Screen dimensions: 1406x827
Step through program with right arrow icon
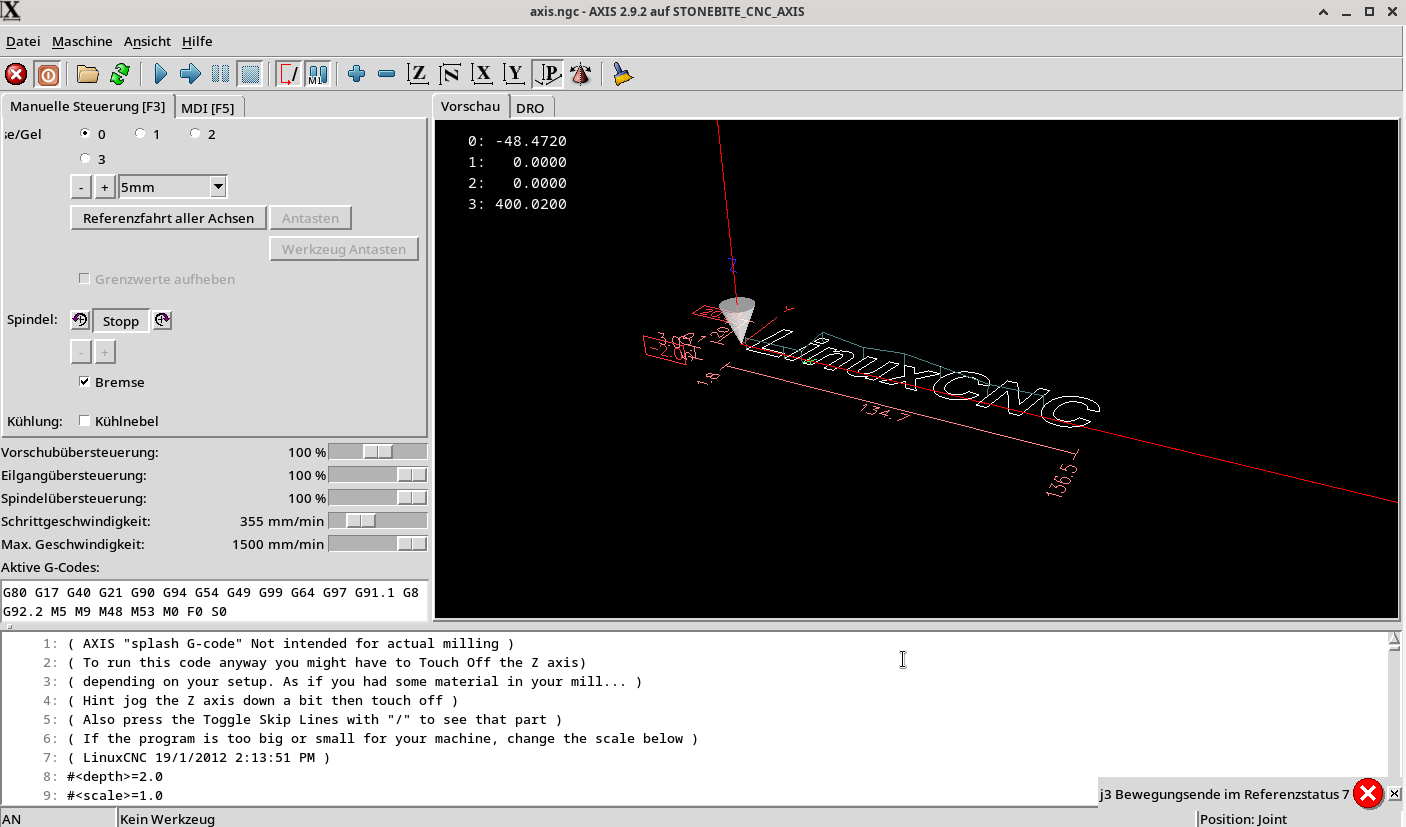click(190, 74)
